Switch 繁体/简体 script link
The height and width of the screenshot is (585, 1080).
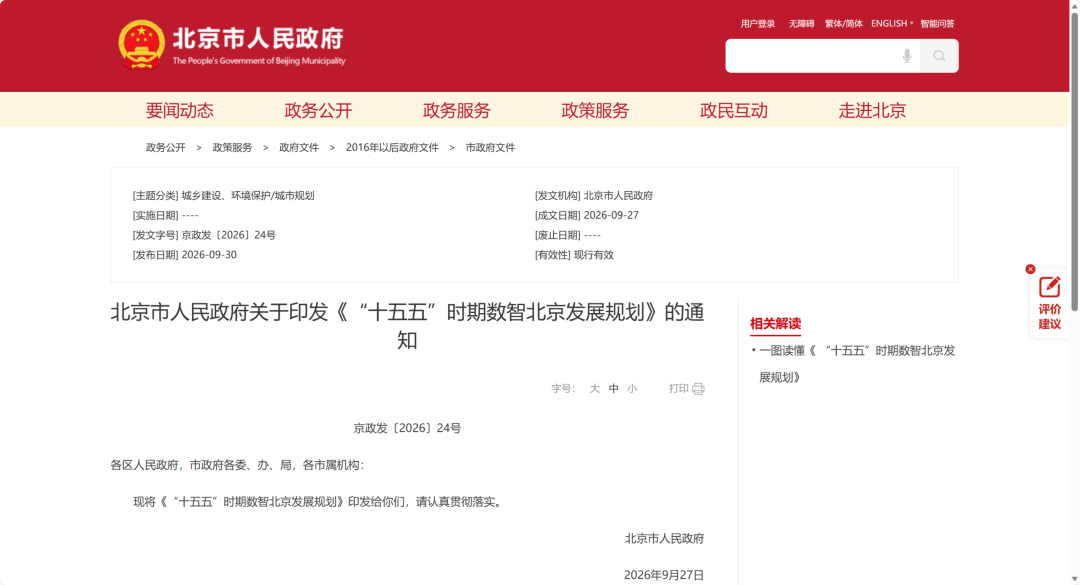click(844, 23)
